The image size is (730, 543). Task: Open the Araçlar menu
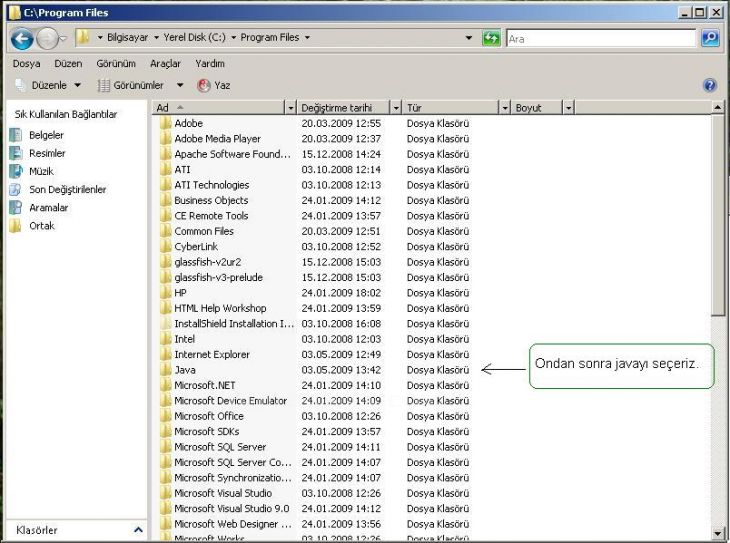(x=165, y=63)
